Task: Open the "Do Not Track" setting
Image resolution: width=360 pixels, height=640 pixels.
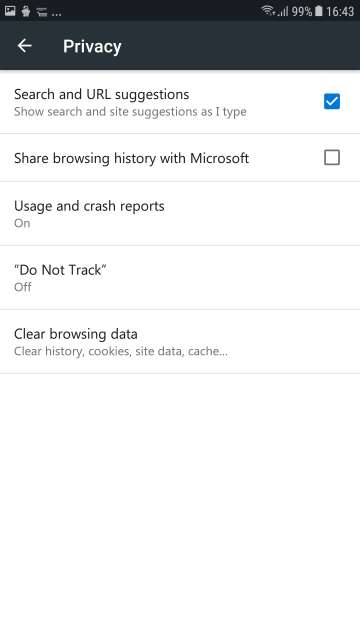Action: pos(180,278)
